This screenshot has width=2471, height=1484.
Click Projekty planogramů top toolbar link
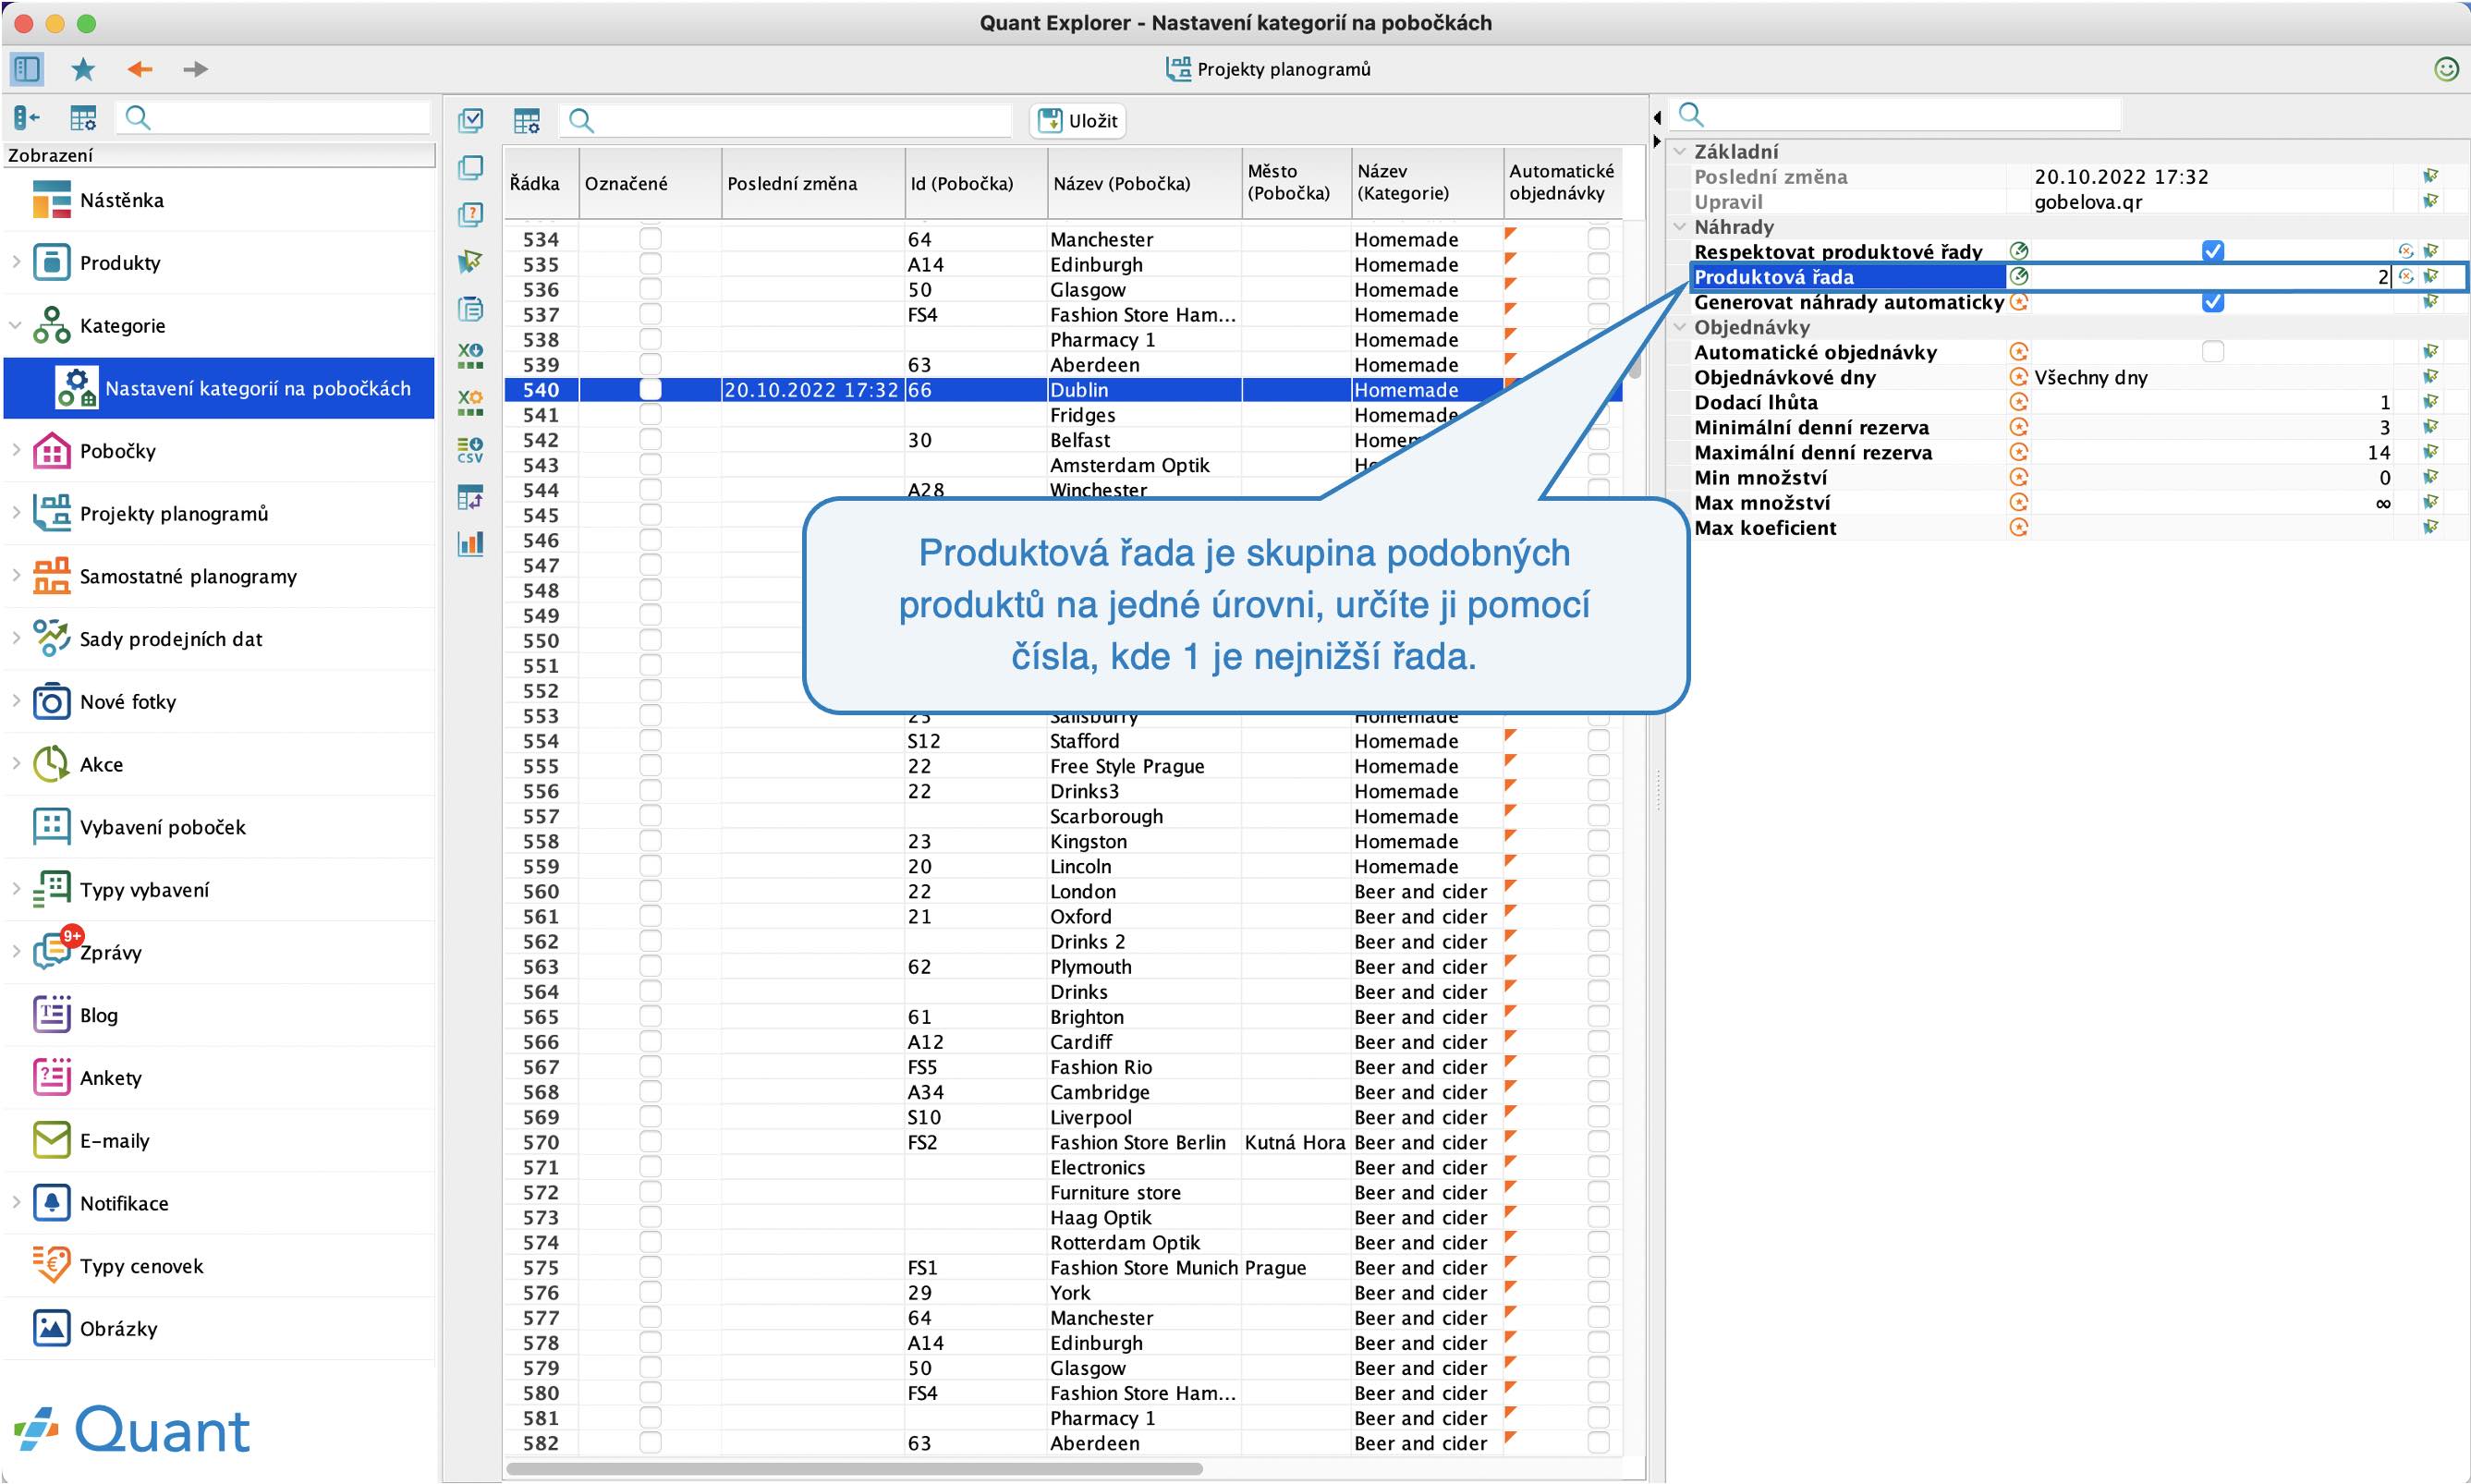pos(1268,69)
